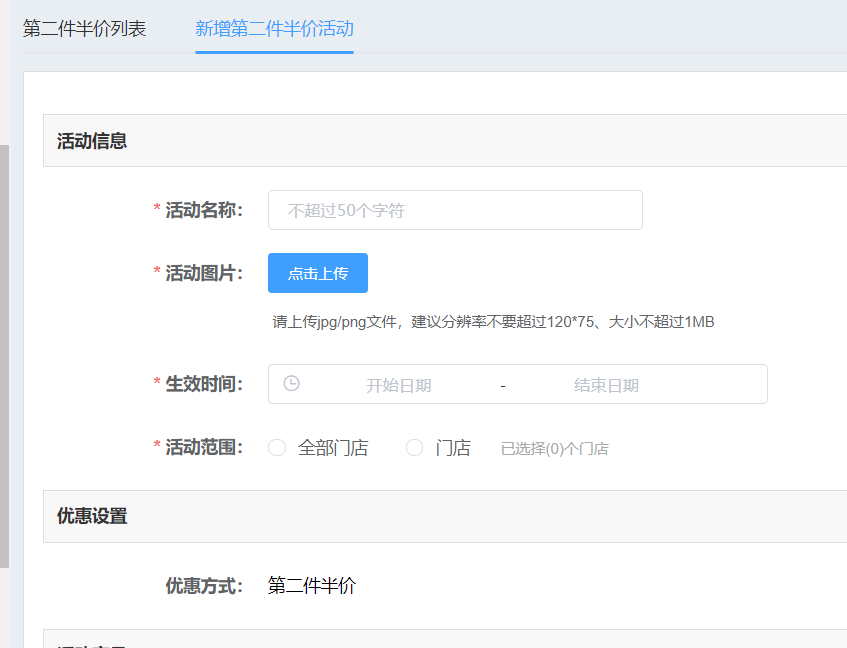Click the 活动名称 field label
This screenshot has width=847, height=648.
point(203,210)
